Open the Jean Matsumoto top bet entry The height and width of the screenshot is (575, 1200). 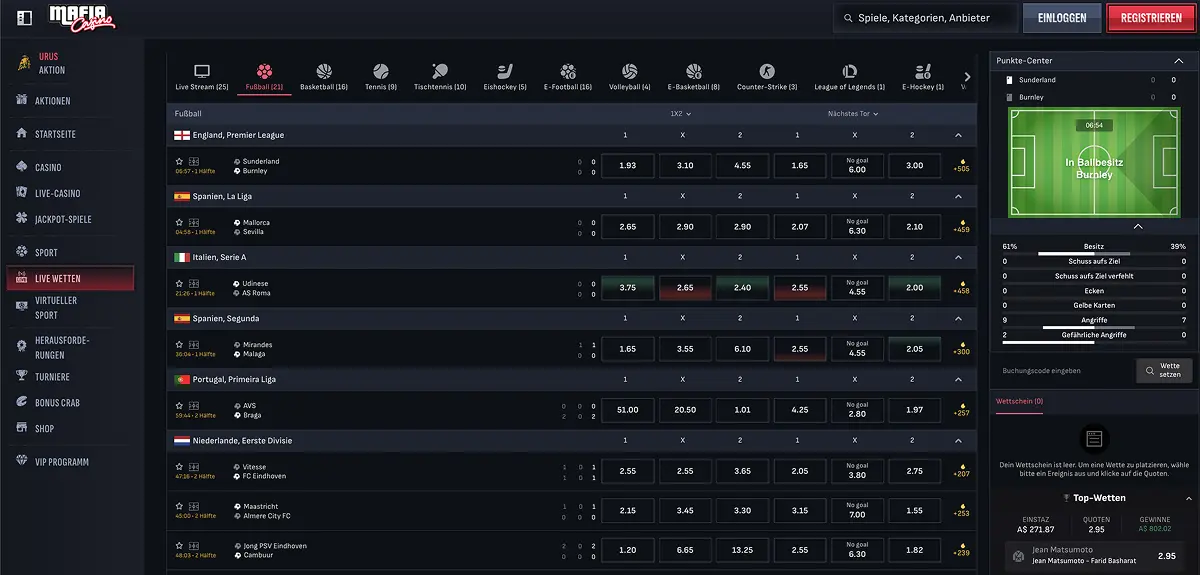pyautogui.click(x=1094, y=556)
